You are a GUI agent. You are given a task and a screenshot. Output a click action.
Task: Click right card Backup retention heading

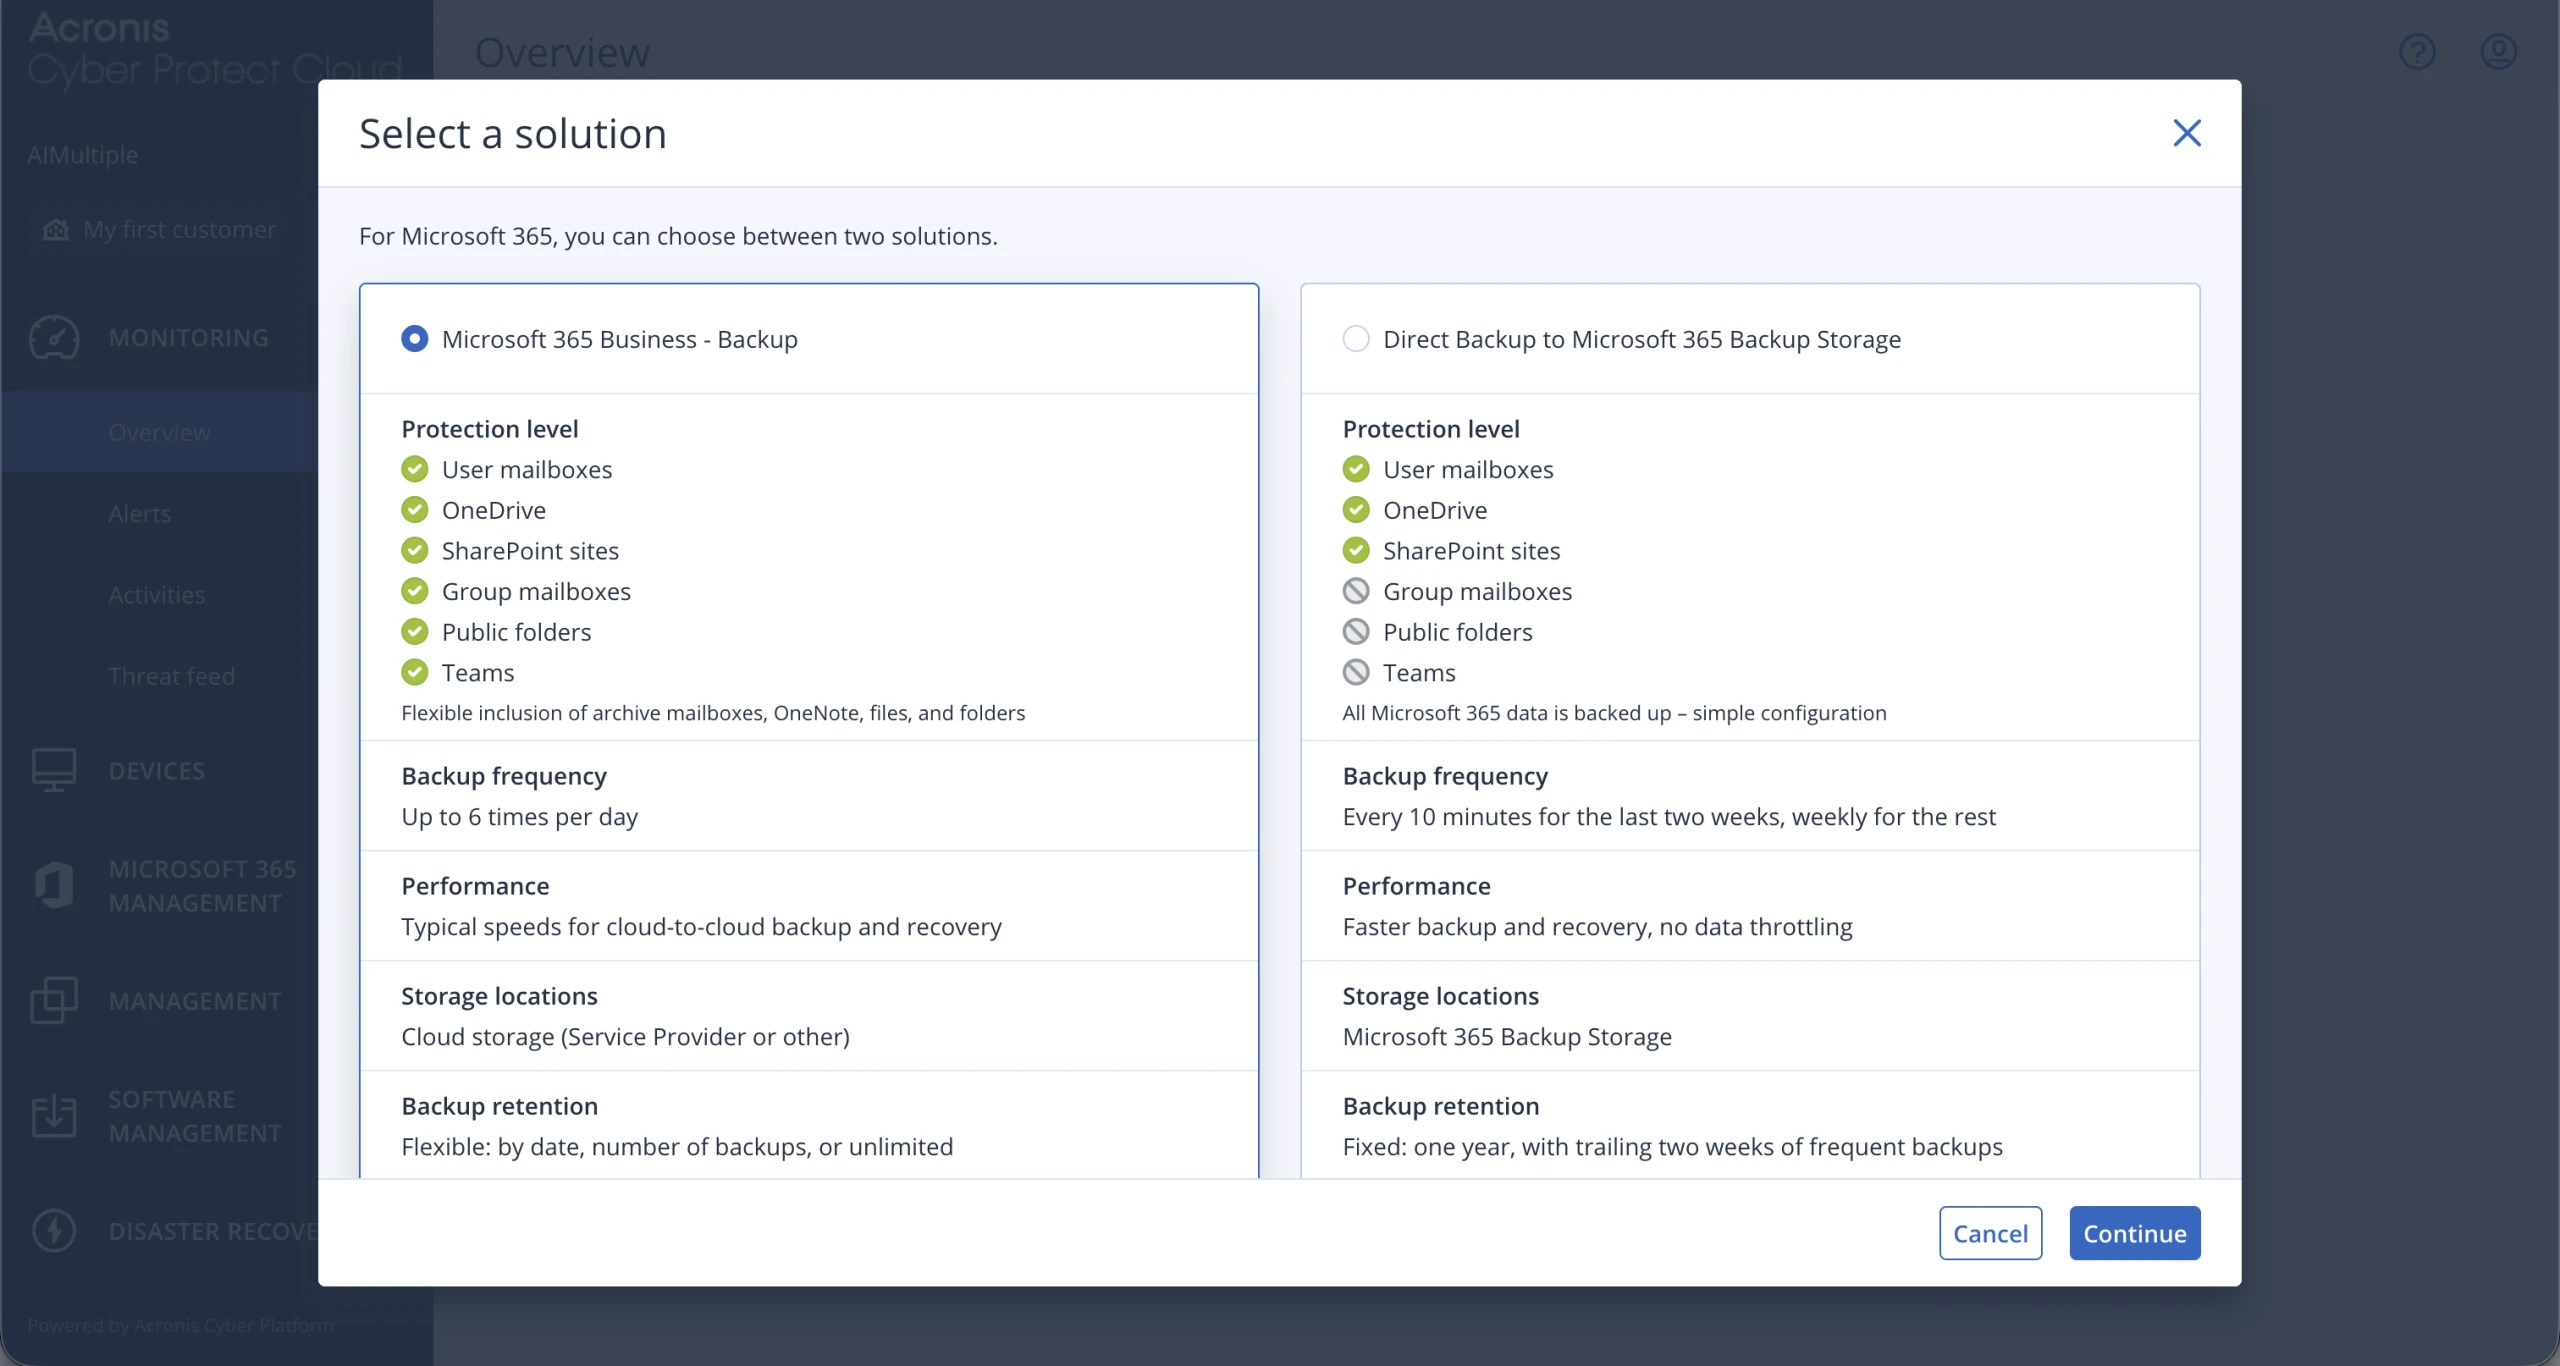[x=1440, y=1106]
